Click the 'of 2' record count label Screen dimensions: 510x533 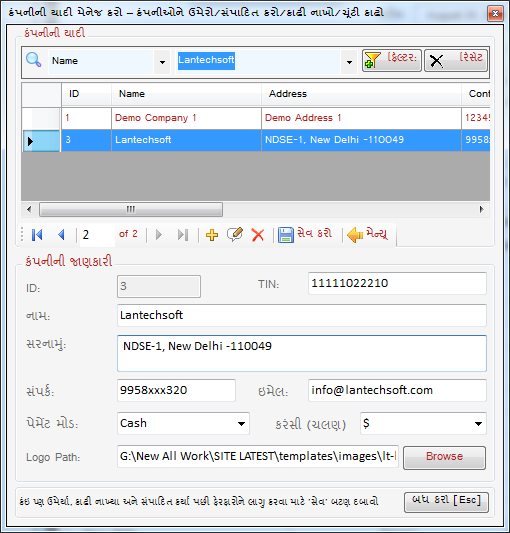tap(128, 234)
